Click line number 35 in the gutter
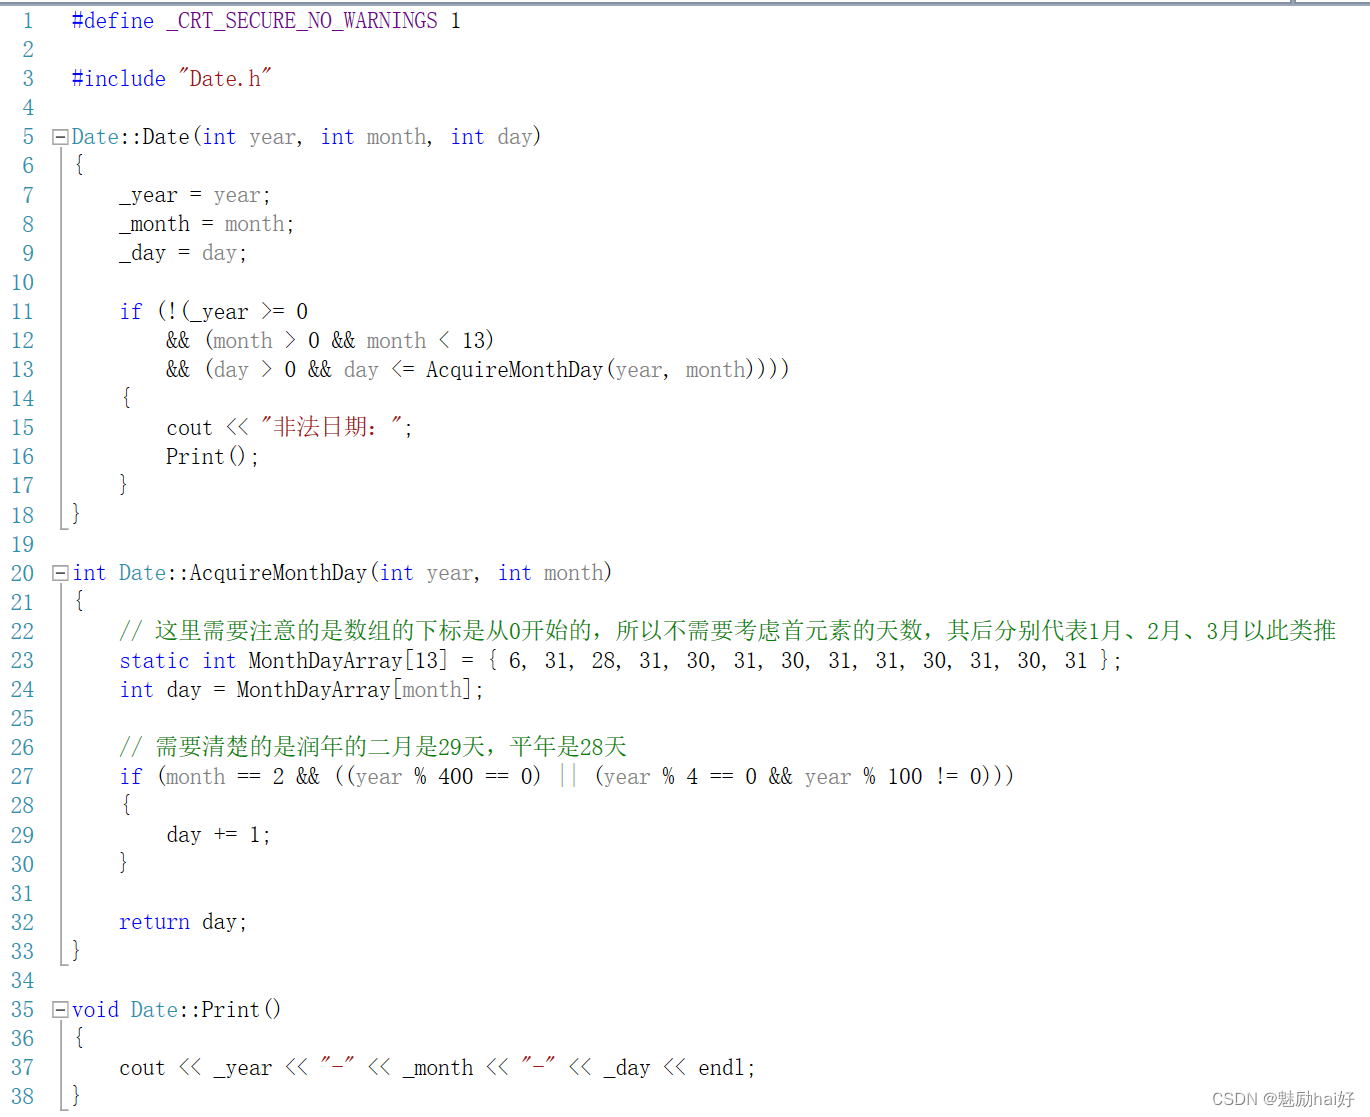Viewport: 1370px width, 1117px height. [x=23, y=1010]
